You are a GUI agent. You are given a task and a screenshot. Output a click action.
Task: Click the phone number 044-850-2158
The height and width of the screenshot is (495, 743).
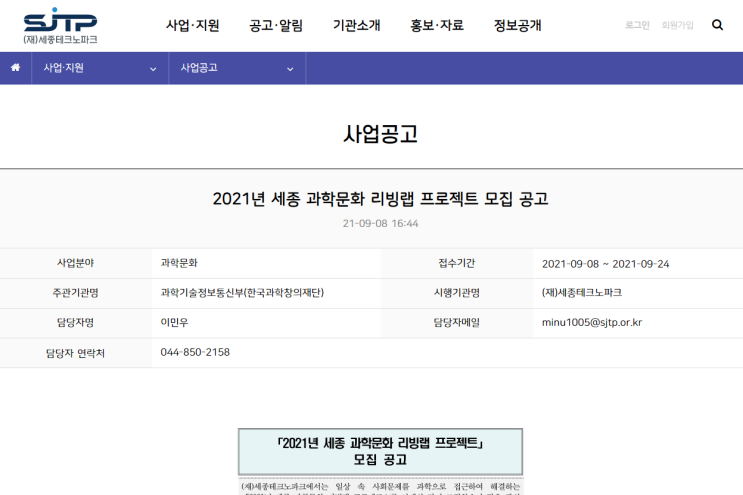(195, 352)
